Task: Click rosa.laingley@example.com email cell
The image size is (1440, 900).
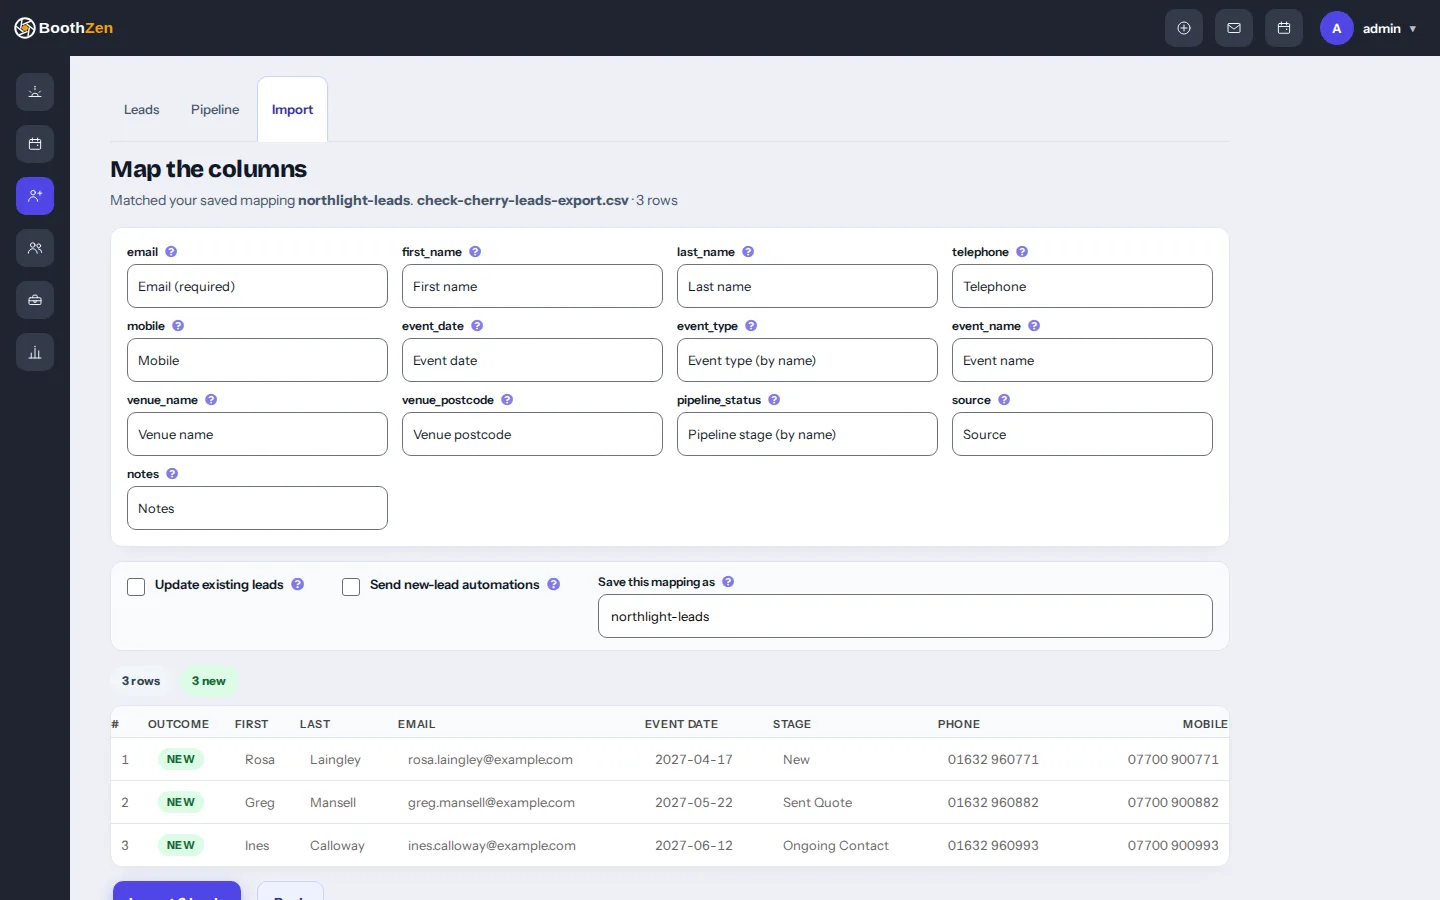Action: (x=490, y=760)
